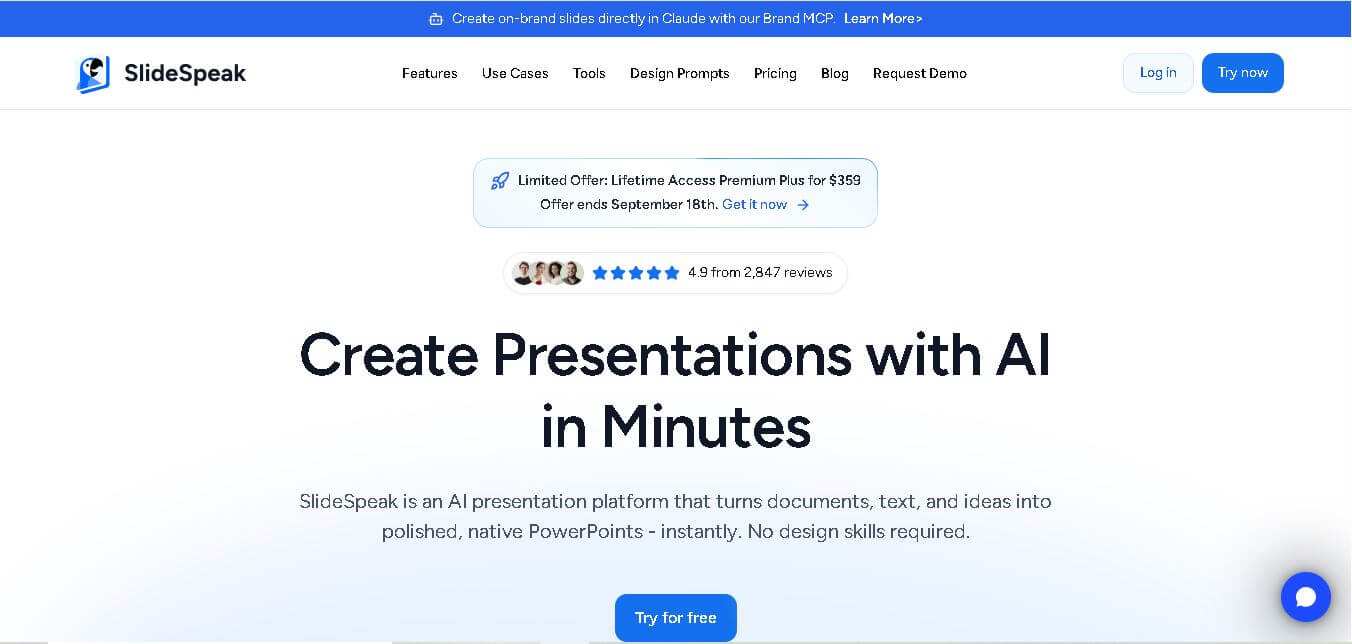Click the Limited Offer Lifetime Access text
Viewport: 1352px width, 644px height.
[689, 181]
